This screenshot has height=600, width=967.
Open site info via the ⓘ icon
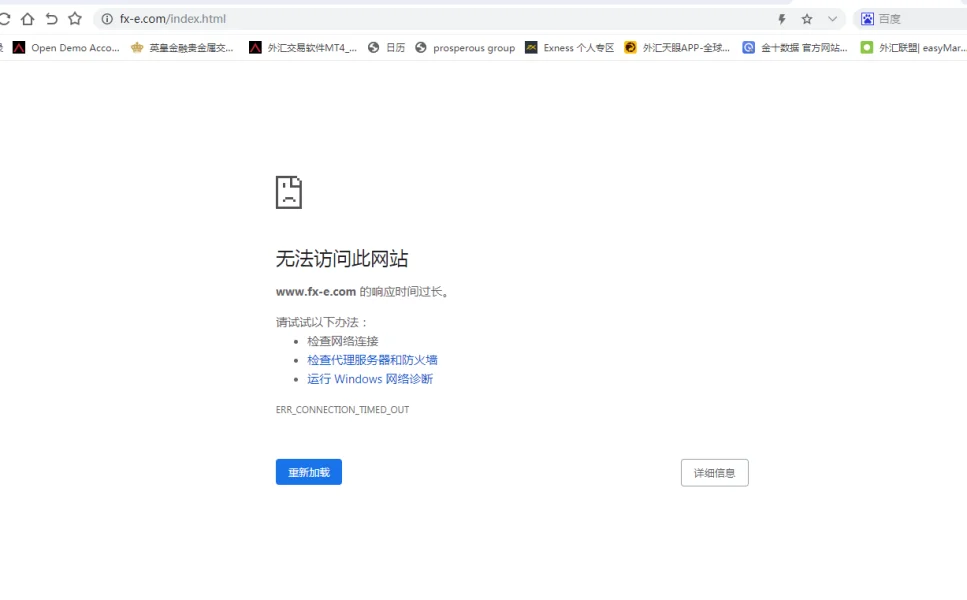[105, 18]
